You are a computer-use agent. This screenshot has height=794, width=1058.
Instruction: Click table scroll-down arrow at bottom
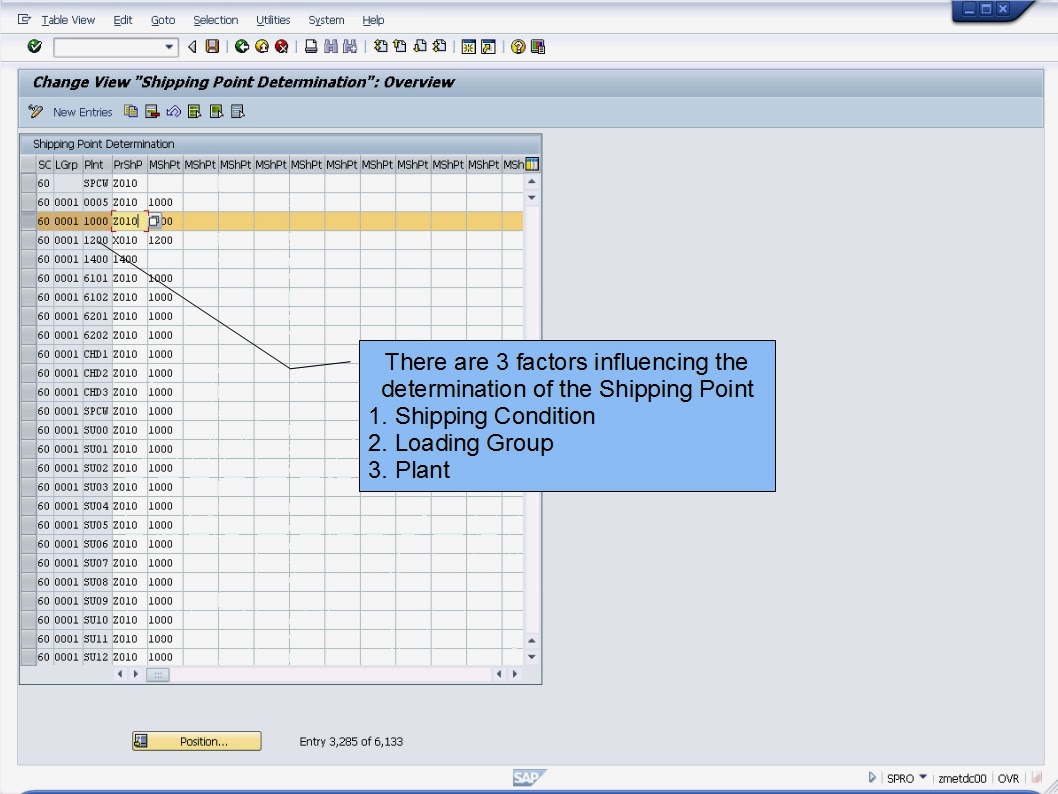coord(532,657)
